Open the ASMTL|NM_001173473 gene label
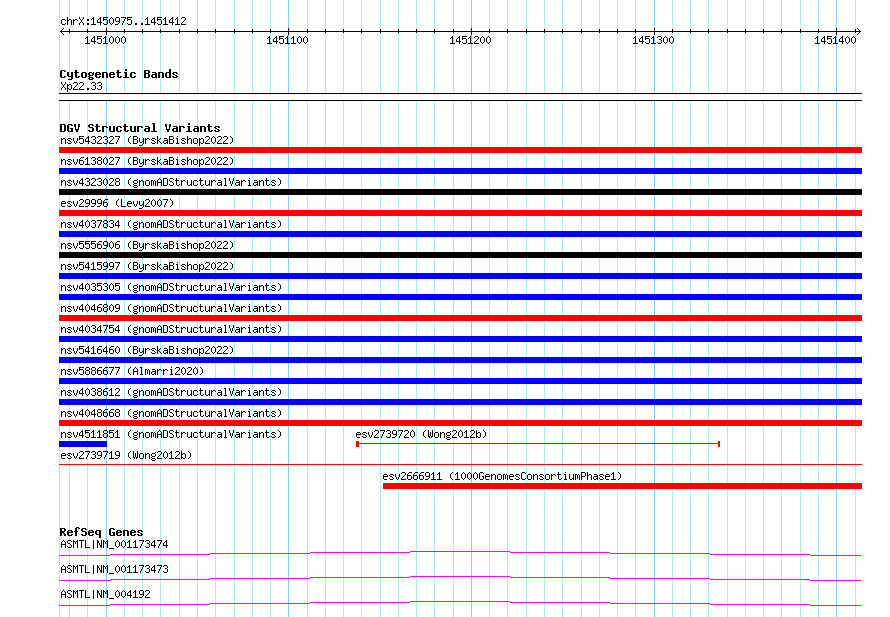This screenshot has width=890, height=617. [114, 569]
